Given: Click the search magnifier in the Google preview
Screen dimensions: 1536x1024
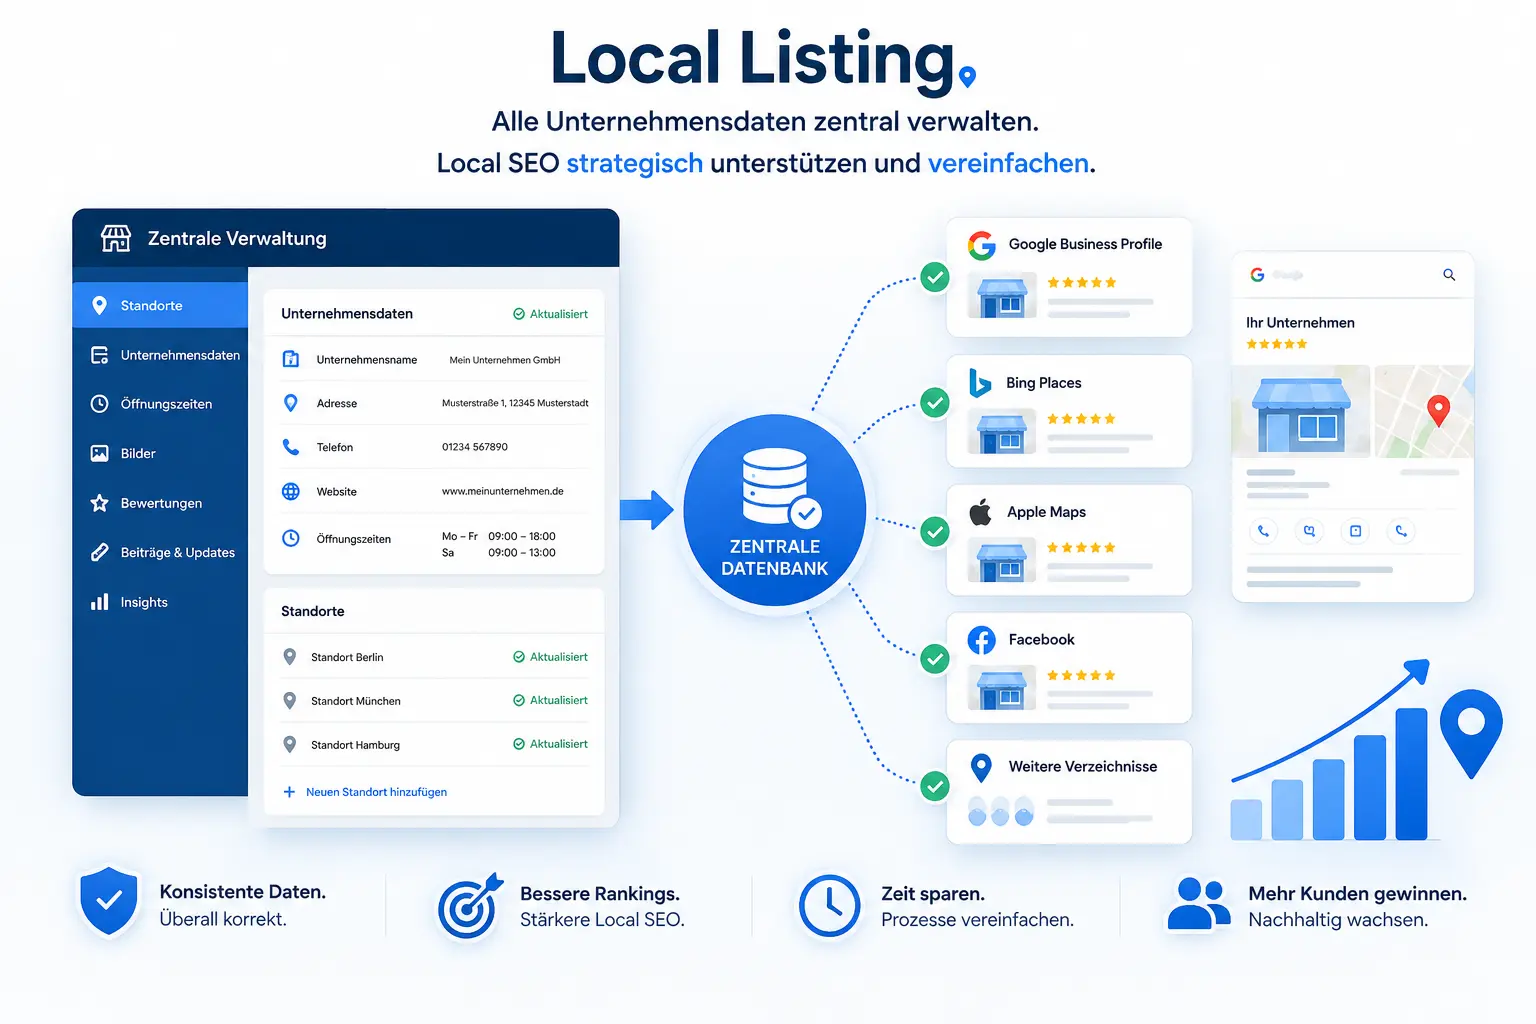Looking at the screenshot, I should 1449,274.
